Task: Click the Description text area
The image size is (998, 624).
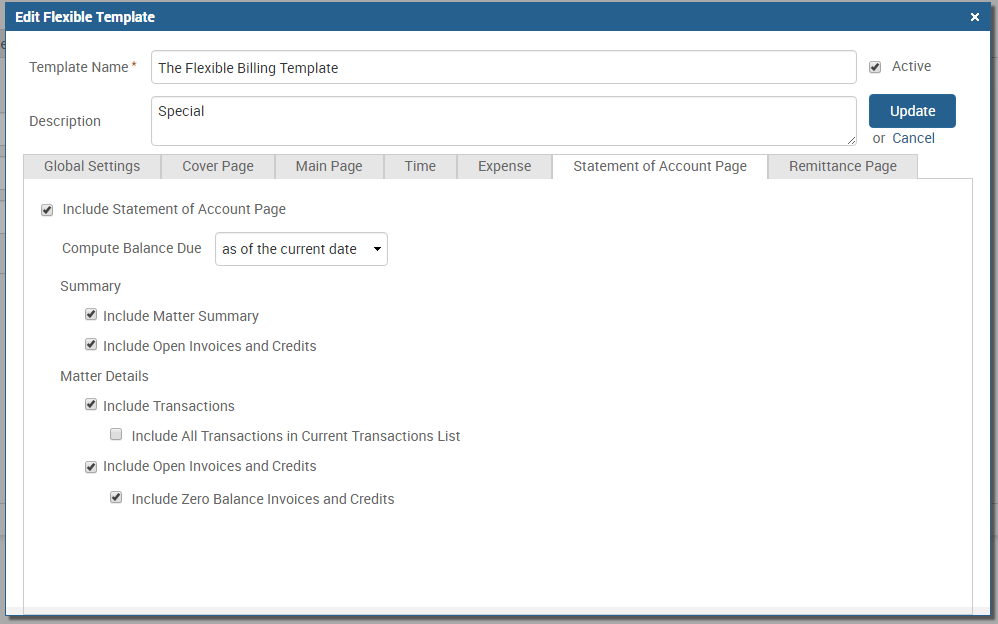Action: tap(503, 121)
